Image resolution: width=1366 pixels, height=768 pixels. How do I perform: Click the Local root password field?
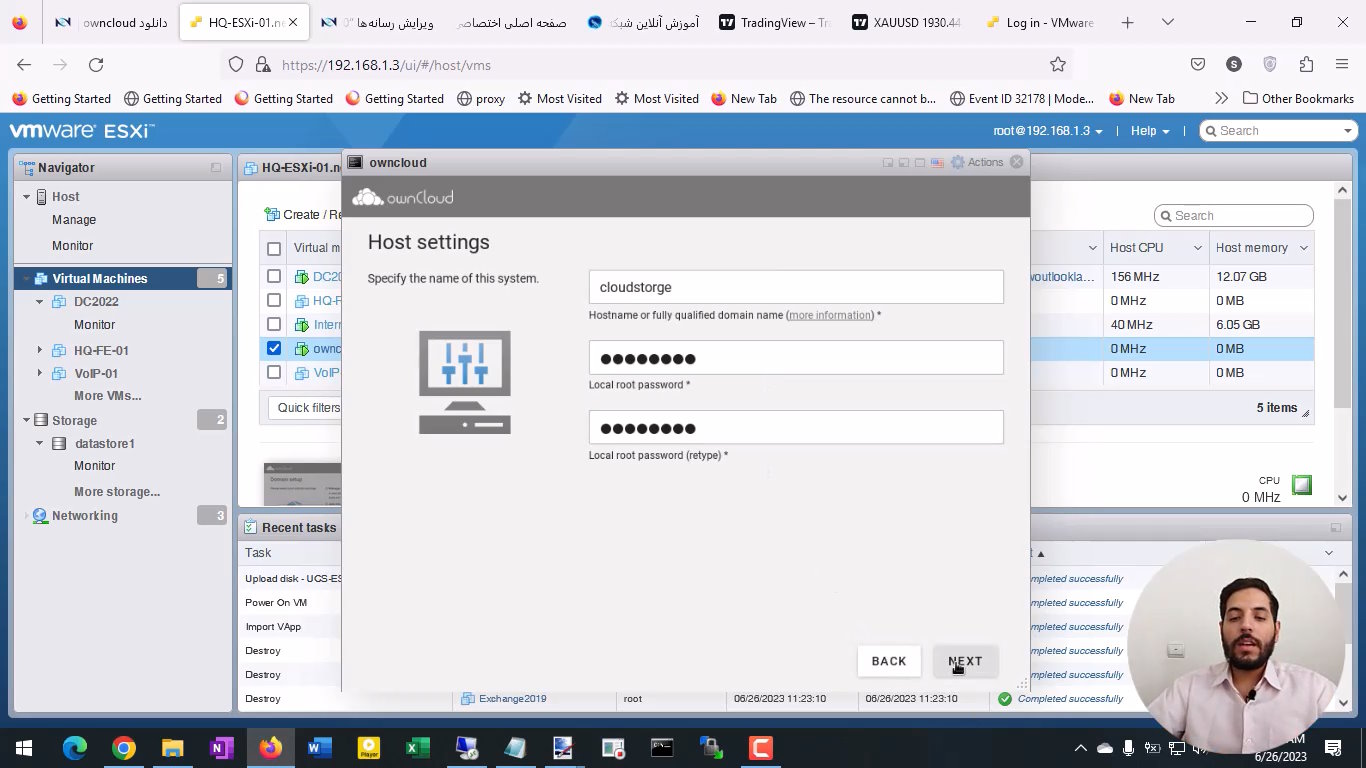796,358
